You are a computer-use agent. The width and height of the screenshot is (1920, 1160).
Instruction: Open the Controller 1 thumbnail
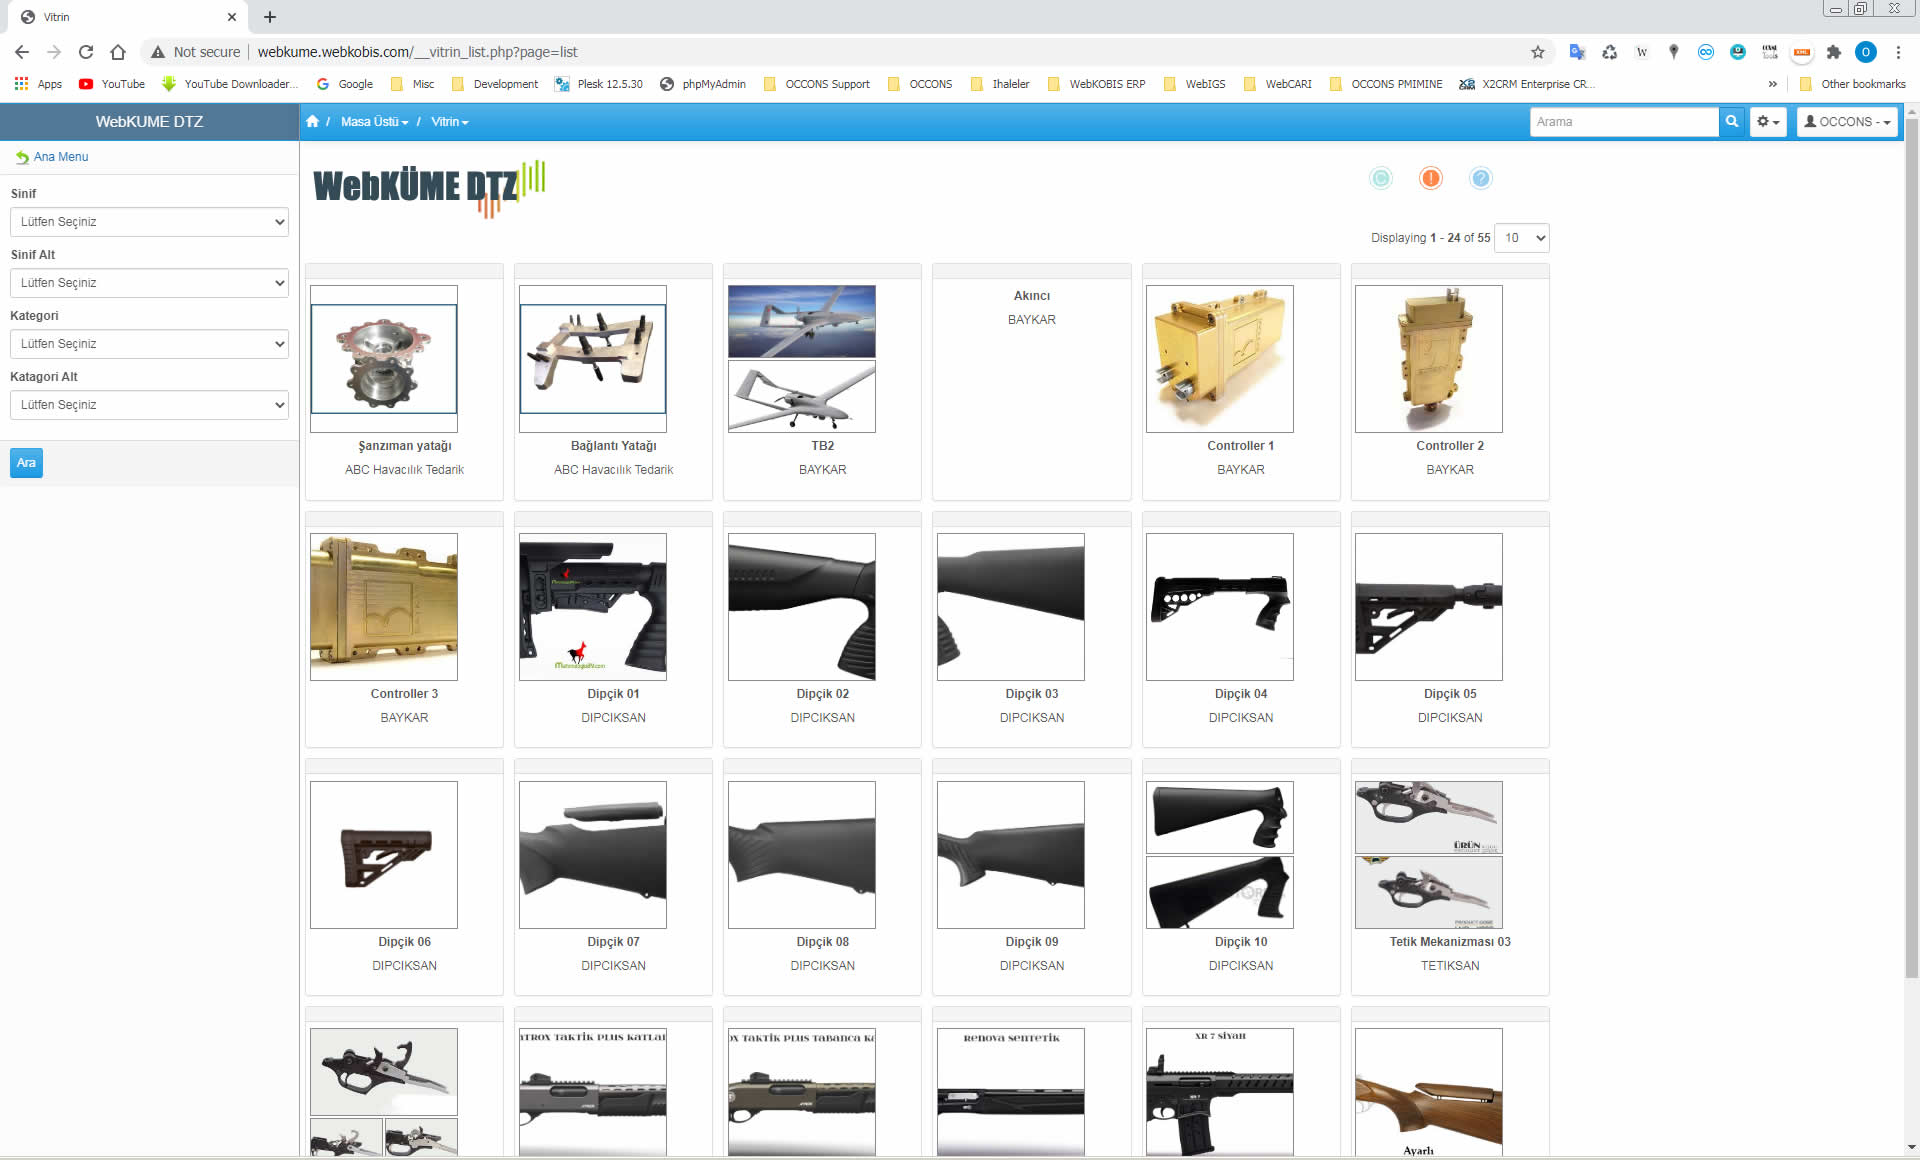pyautogui.click(x=1220, y=359)
